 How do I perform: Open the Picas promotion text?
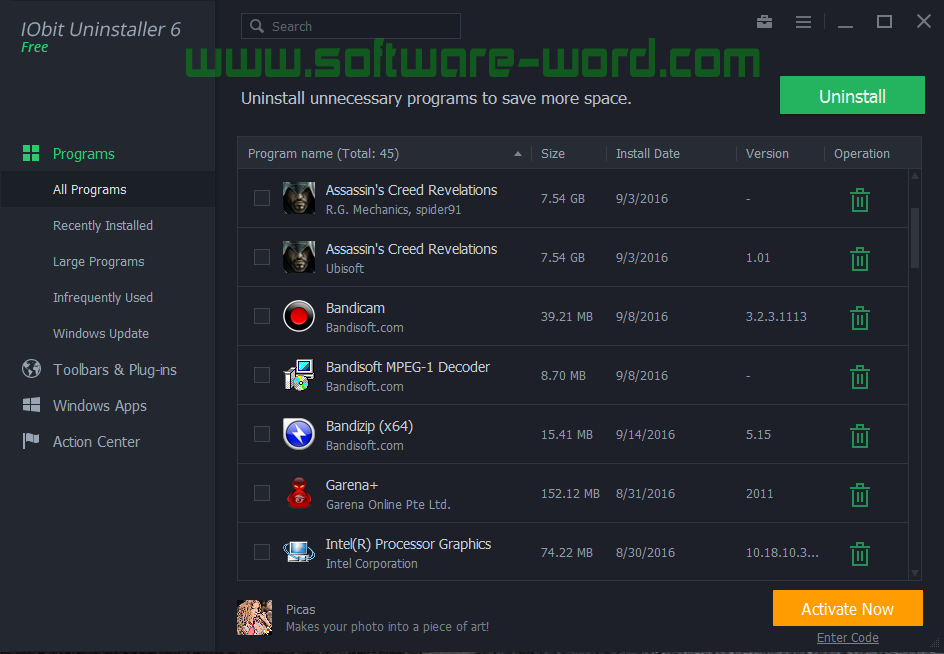[x=387, y=618]
